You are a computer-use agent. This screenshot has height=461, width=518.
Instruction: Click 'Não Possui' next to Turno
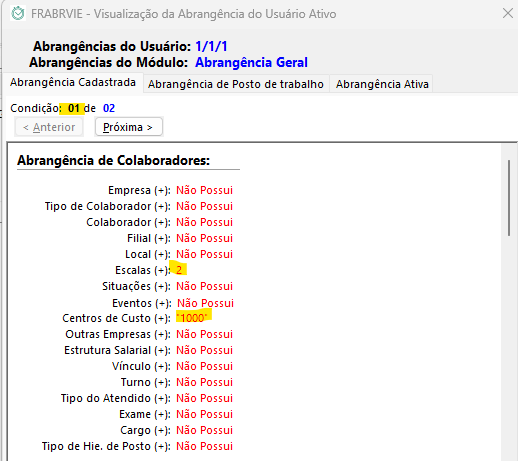click(204, 382)
